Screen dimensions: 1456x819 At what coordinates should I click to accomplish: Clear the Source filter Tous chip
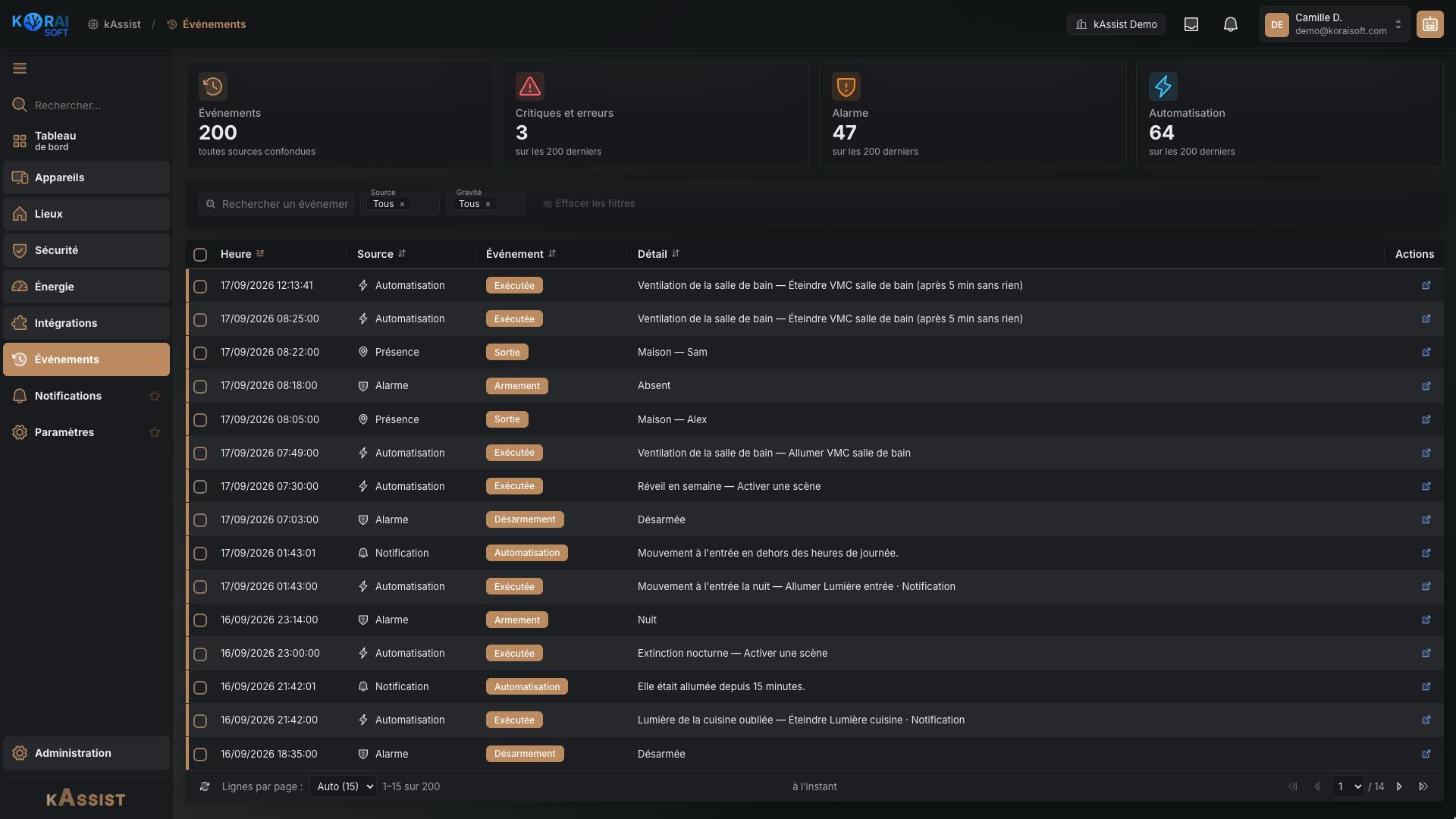402,204
